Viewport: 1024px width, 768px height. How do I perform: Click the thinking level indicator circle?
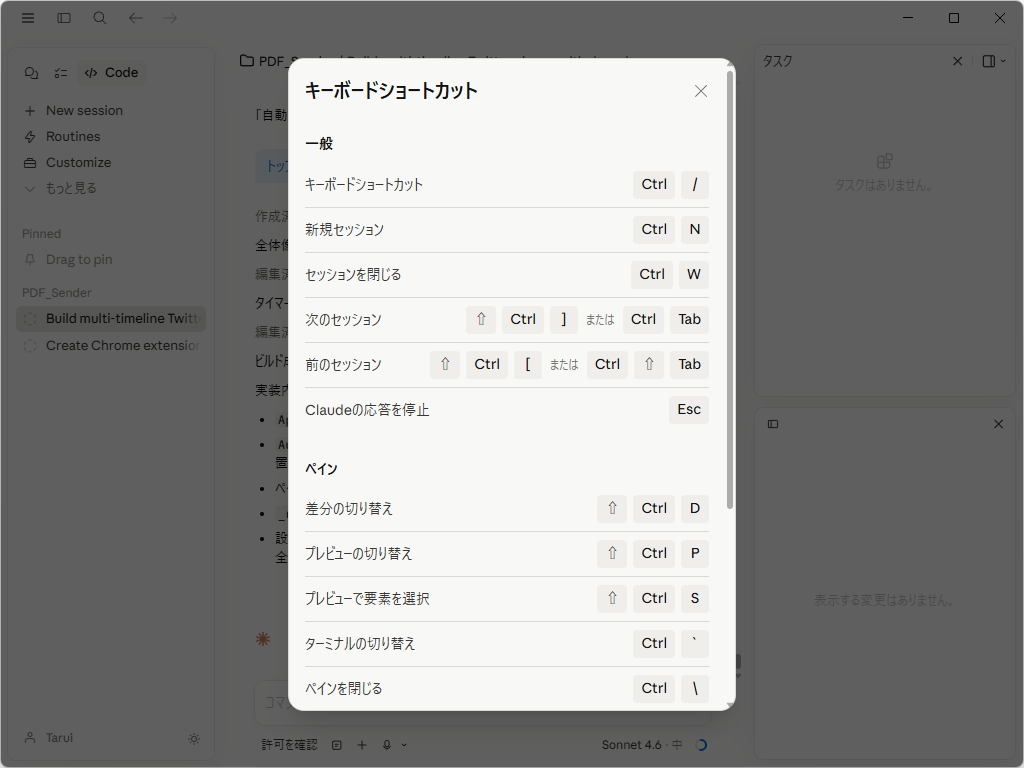point(701,744)
